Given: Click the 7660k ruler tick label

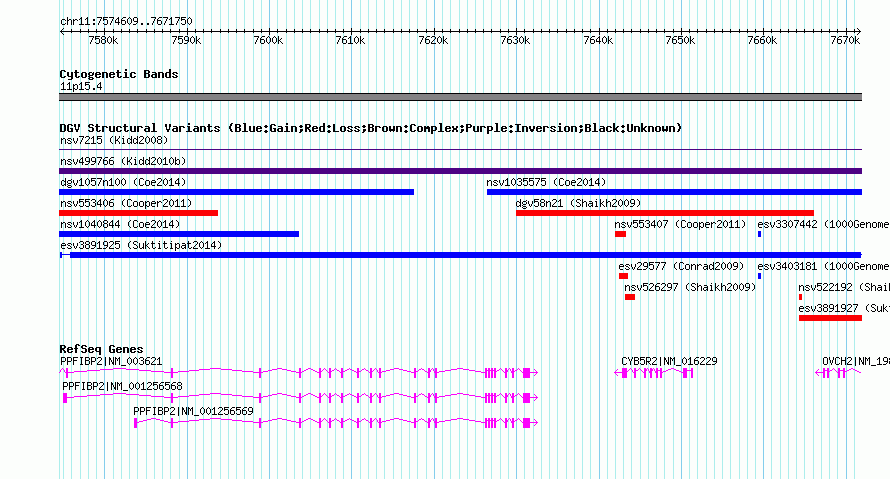Looking at the screenshot, I should pyautogui.click(x=762, y=40).
